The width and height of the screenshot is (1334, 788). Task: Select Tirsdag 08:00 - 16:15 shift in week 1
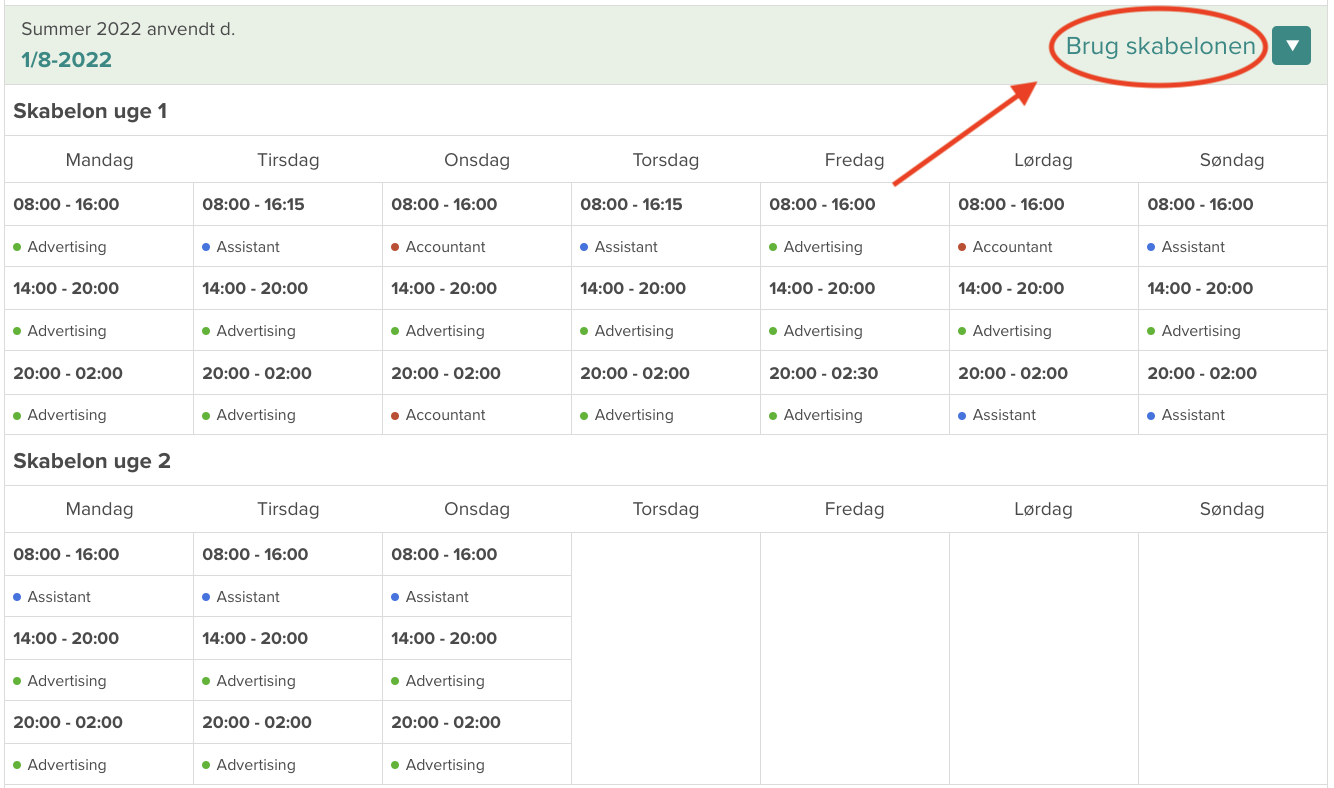(x=253, y=204)
